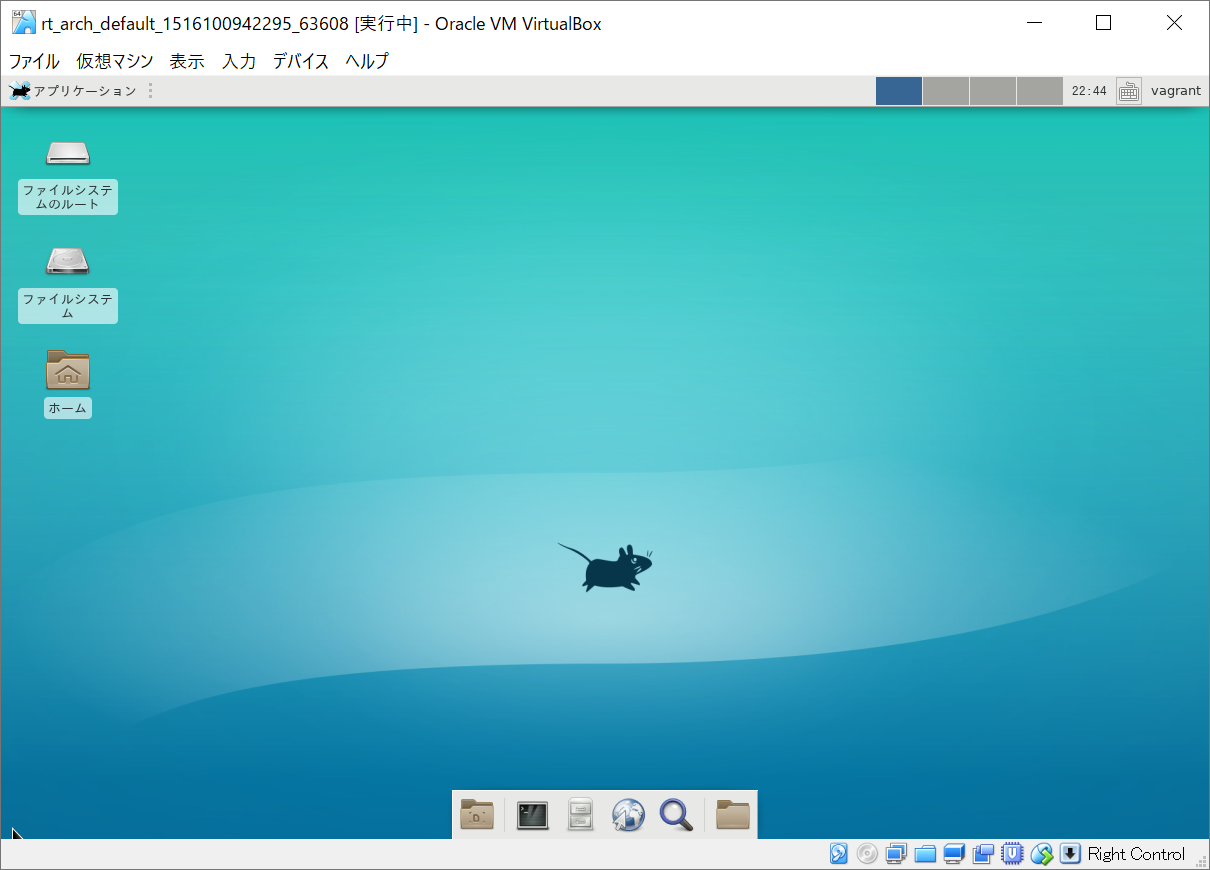Click the optical drive status icon
Viewport: 1210px width, 870px height.
click(x=867, y=854)
